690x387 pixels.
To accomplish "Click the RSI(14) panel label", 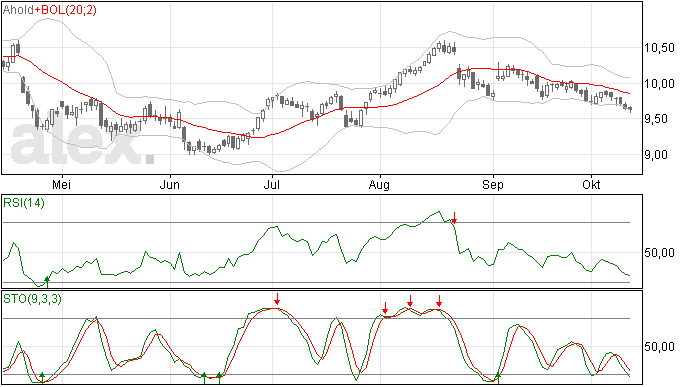I will (24, 203).
